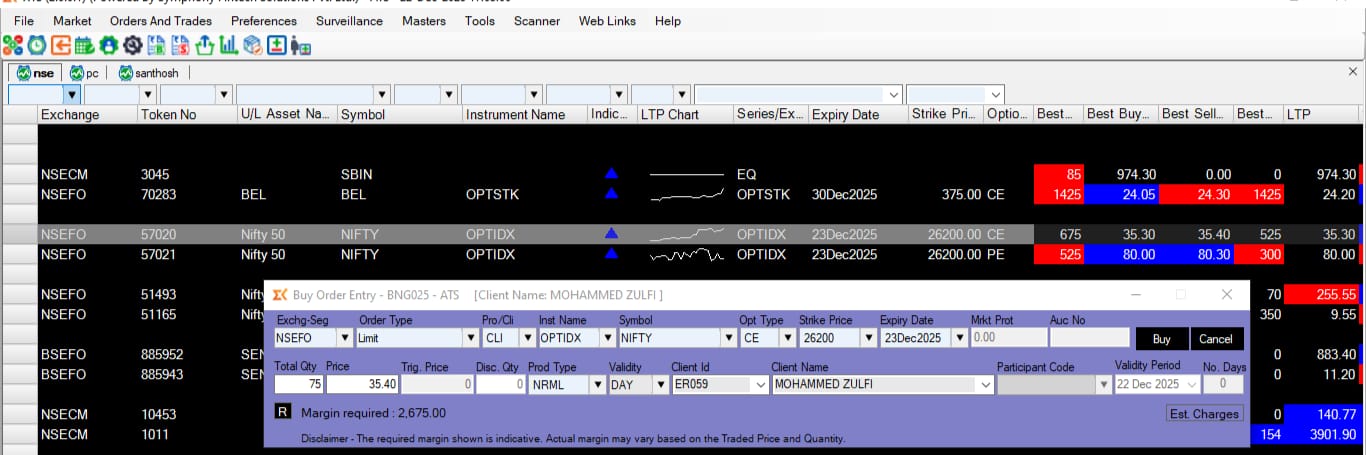The height and width of the screenshot is (455, 1366).
Task: Click the Buy Order Entry window logo icon
Action: pyautogui.click(x=279, y=295)
